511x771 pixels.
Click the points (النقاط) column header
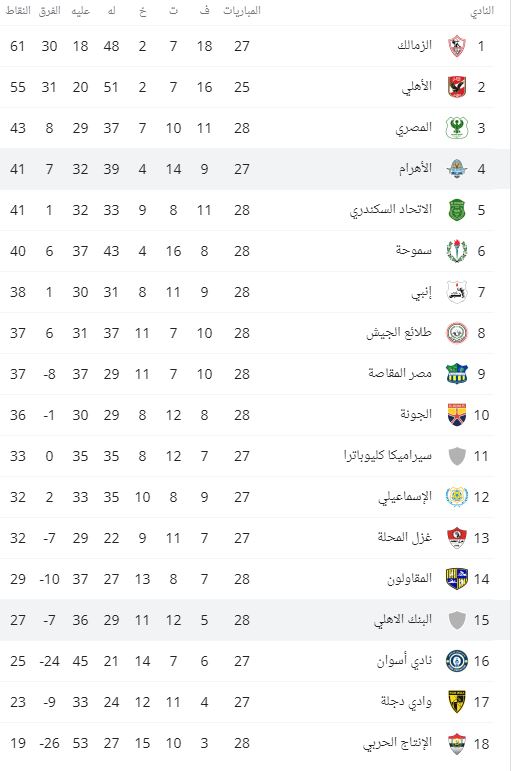pos(18,10)
